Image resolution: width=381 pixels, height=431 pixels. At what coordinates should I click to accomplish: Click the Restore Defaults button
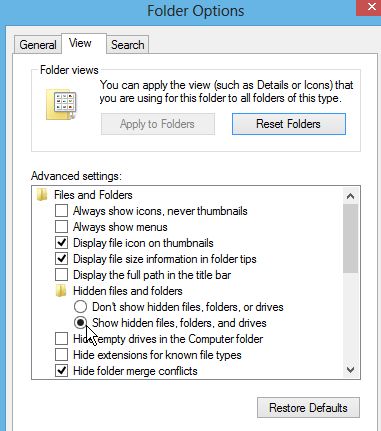[x=308, y=408]
